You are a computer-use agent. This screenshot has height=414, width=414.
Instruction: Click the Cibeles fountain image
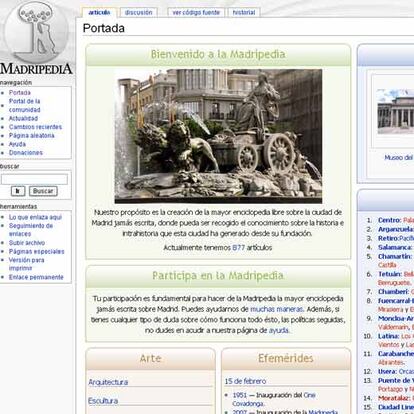(x=218, y=136)
